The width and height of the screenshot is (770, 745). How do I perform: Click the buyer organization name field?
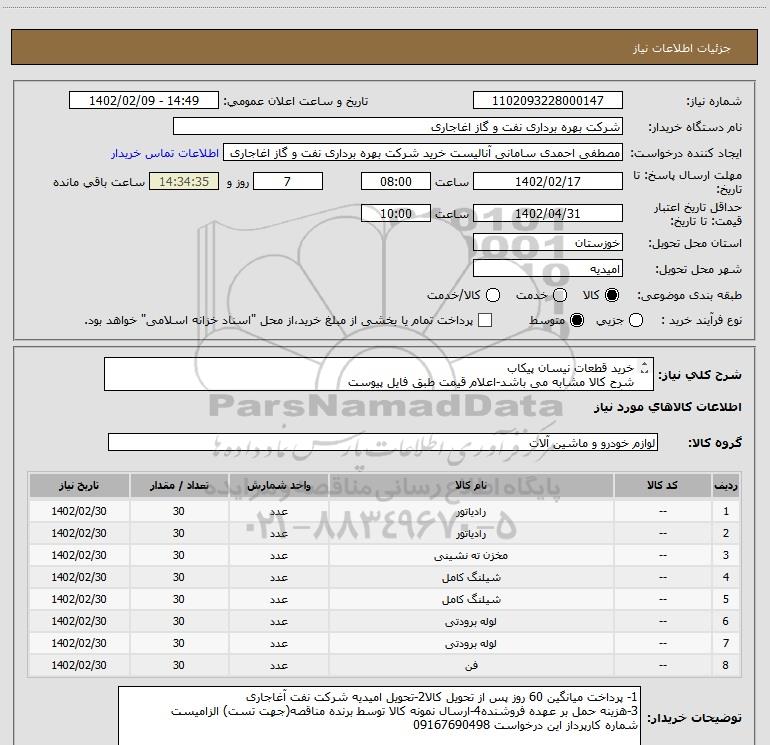398,127
